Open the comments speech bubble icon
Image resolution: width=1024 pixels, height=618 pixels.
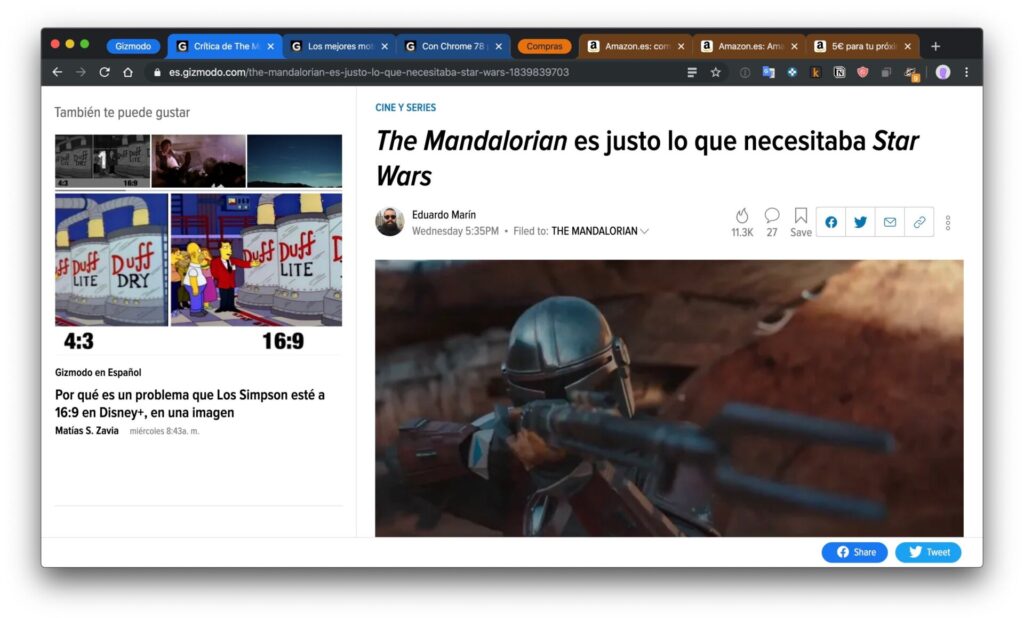point(771,216)
